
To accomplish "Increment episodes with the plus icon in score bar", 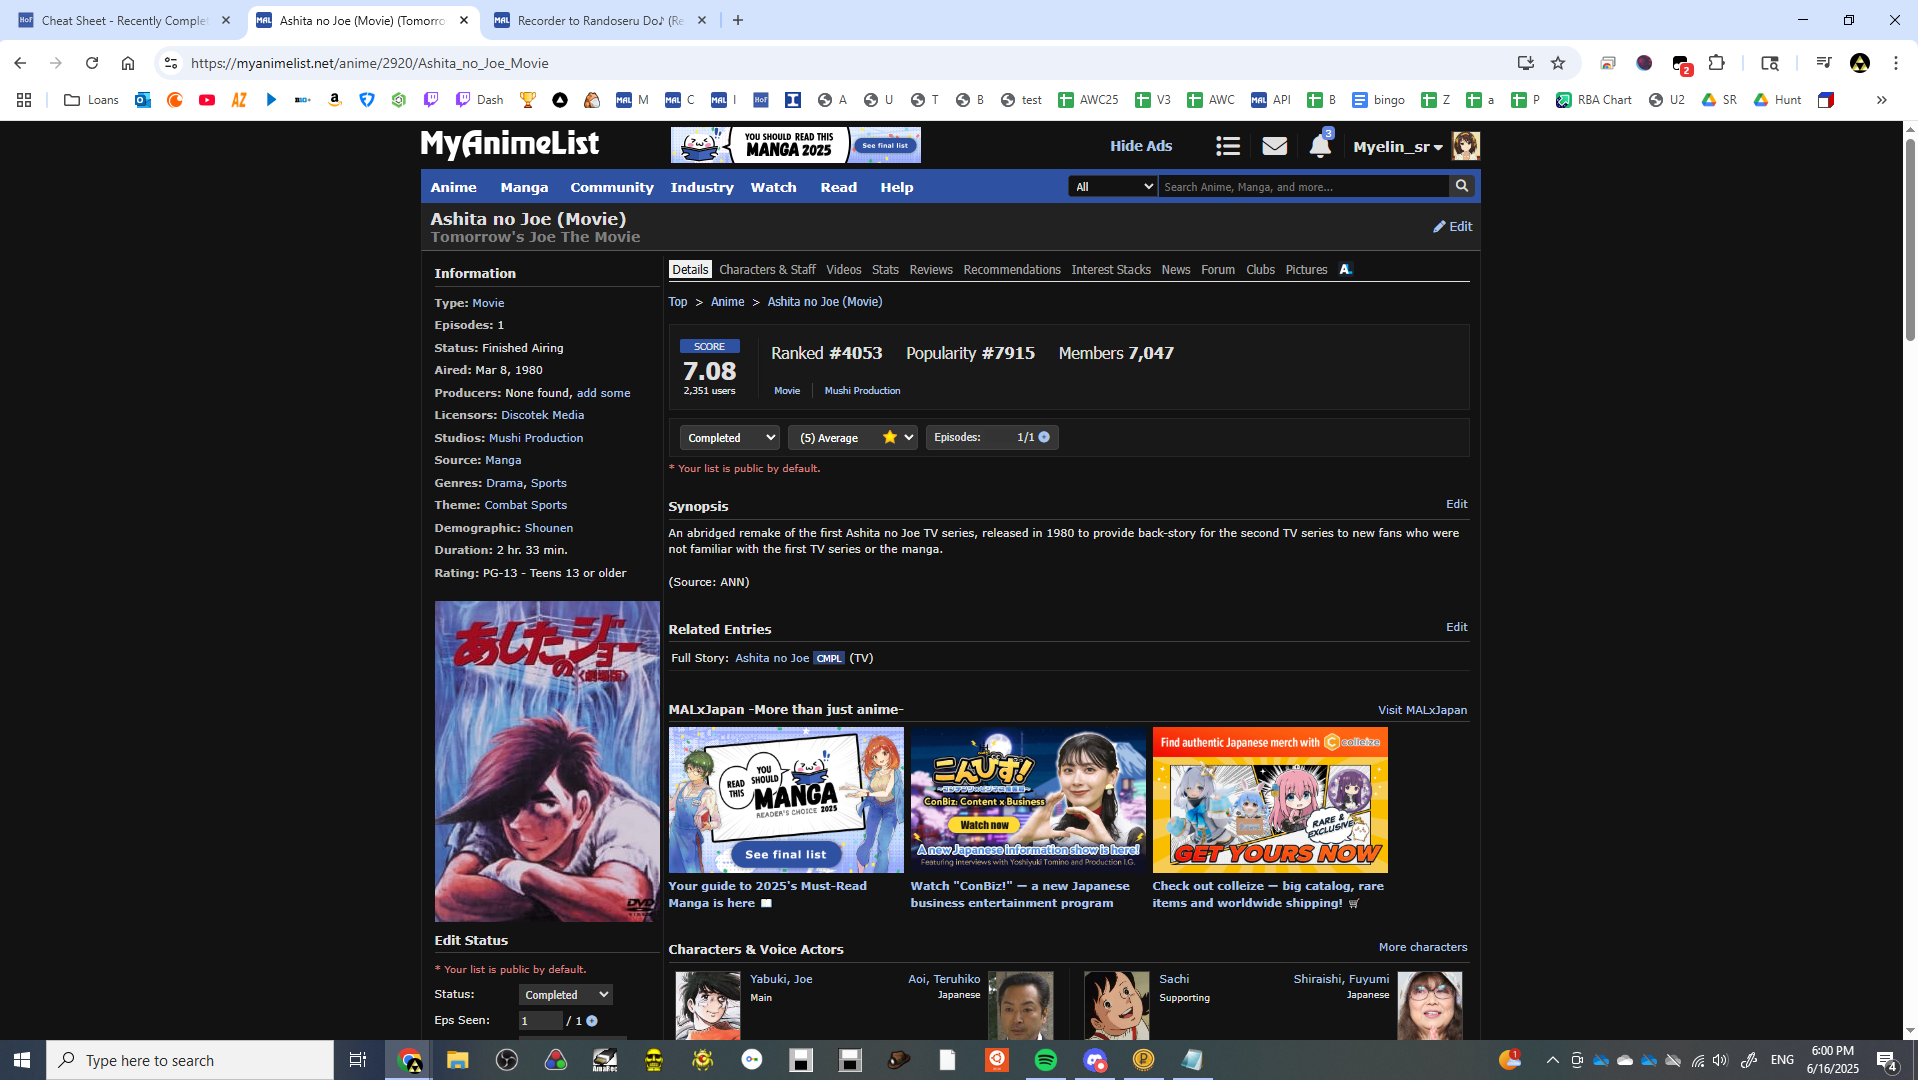I will pos(1044,437).
